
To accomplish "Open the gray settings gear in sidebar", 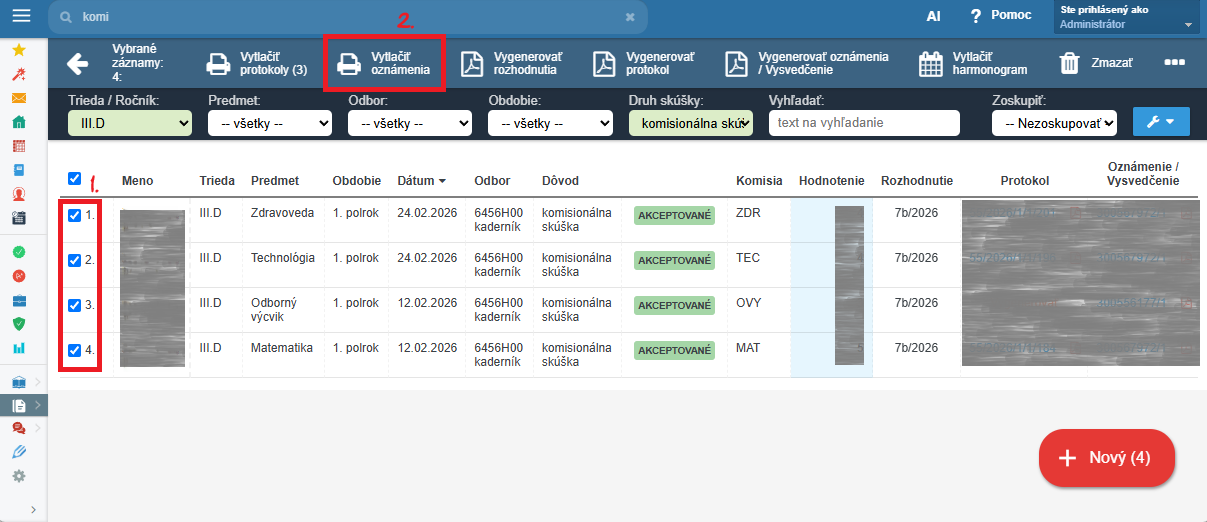I will [x=19, y=476].
